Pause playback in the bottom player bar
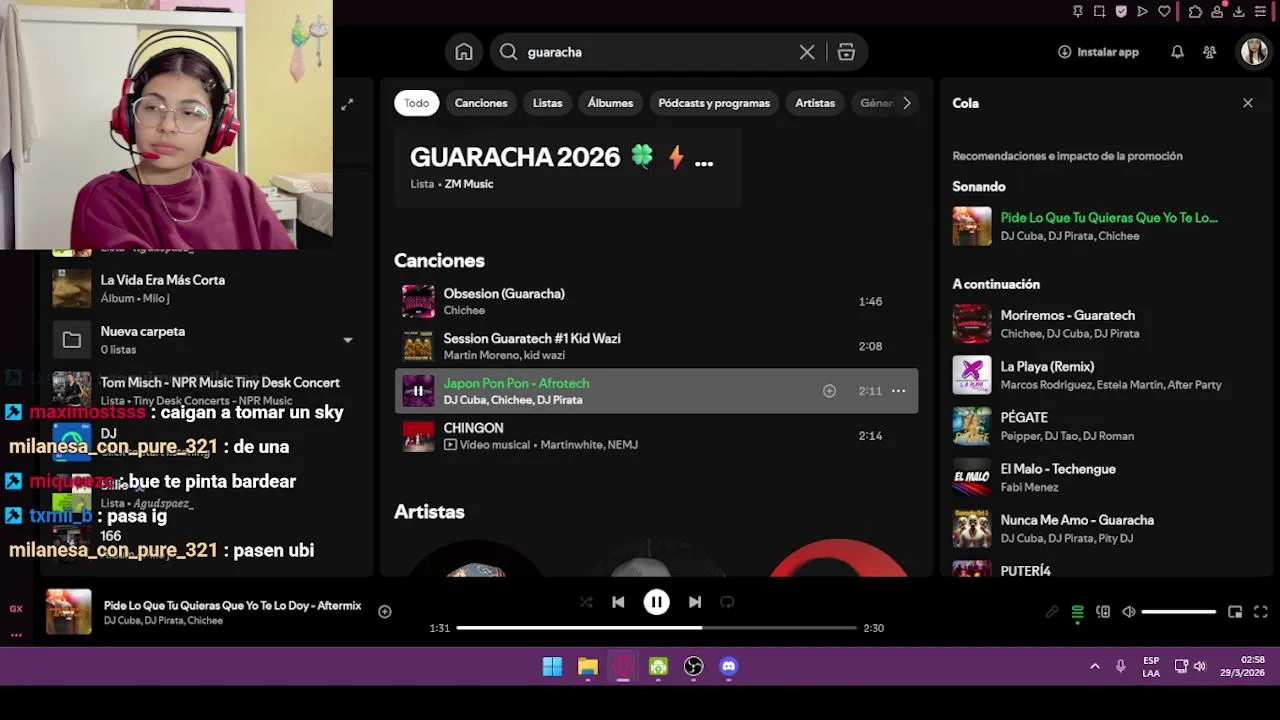This screenshot has height=720, width=1280. [x=656, y=602]
